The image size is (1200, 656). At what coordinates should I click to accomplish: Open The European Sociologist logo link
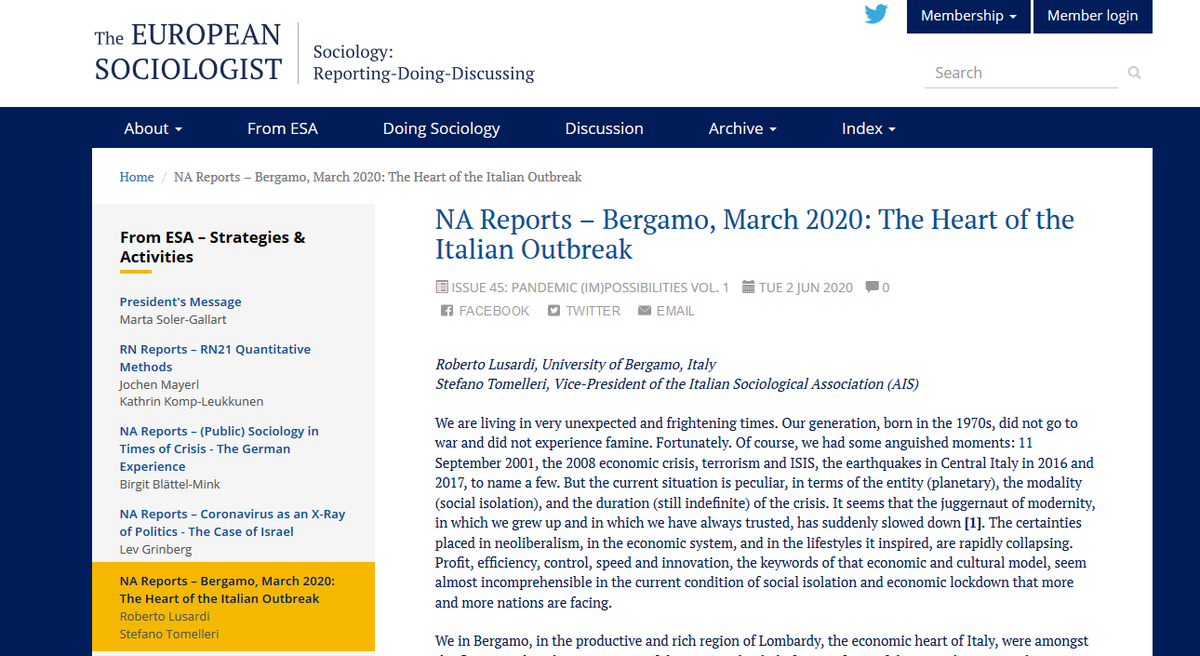[x=188, y=53]
